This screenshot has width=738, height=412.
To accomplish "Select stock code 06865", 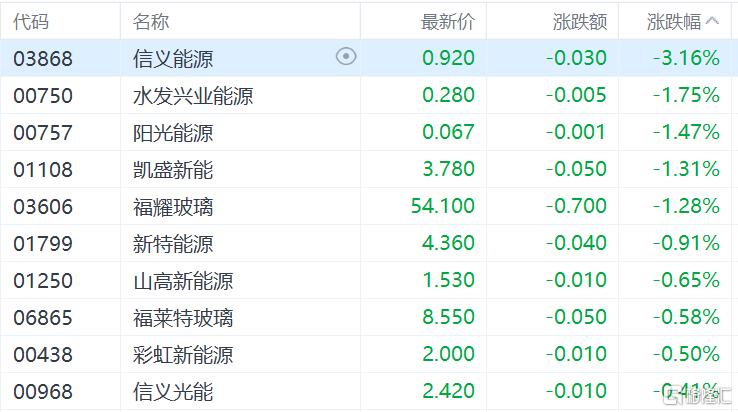I will click(43, 318).
